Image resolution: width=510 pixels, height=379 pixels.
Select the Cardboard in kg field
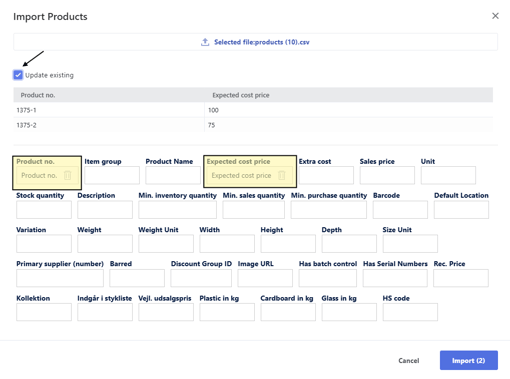coord(288,312)
